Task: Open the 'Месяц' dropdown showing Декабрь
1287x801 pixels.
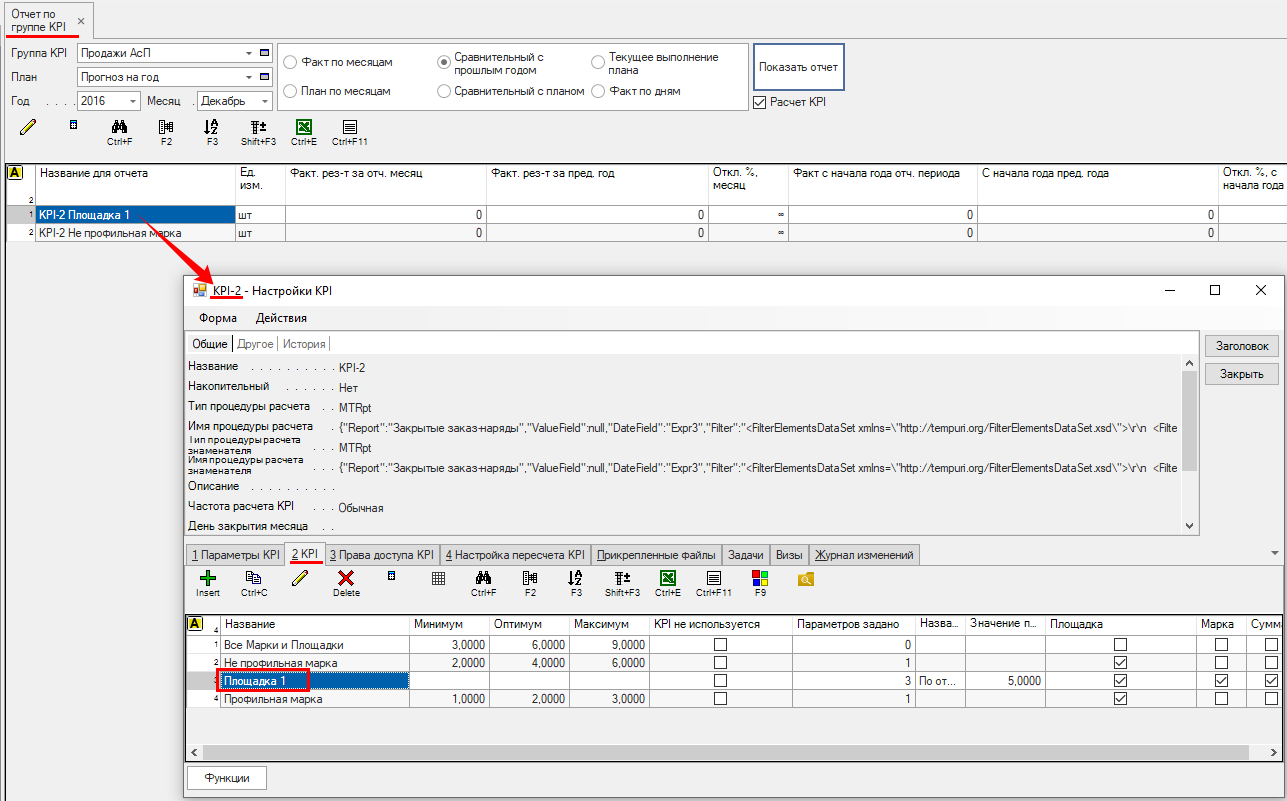Action: pyautogui.click(x=264, y=101)
